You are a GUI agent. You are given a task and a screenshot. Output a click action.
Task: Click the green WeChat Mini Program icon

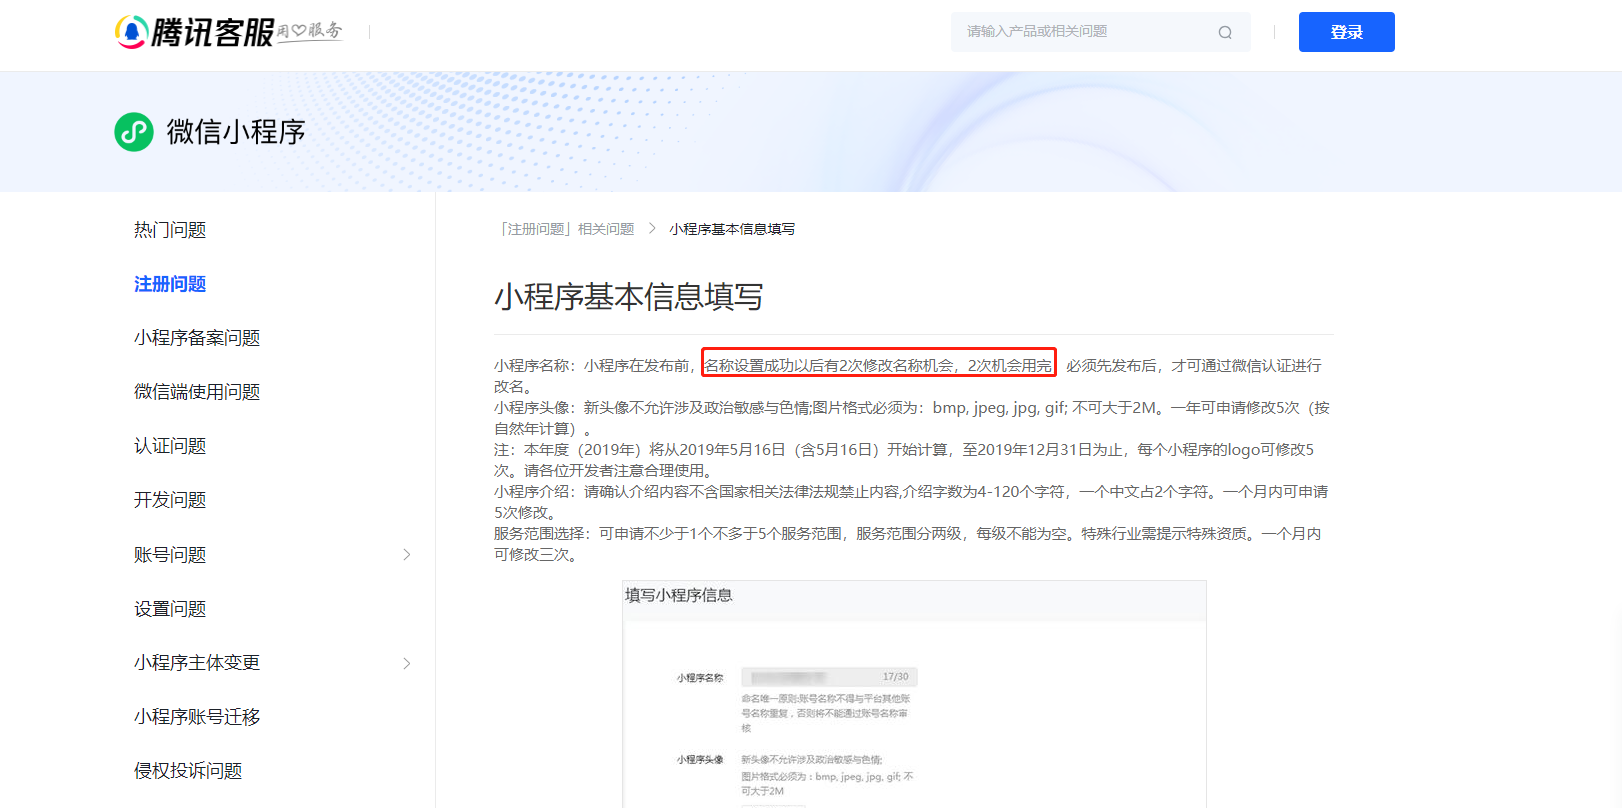[x=134, y=132]
